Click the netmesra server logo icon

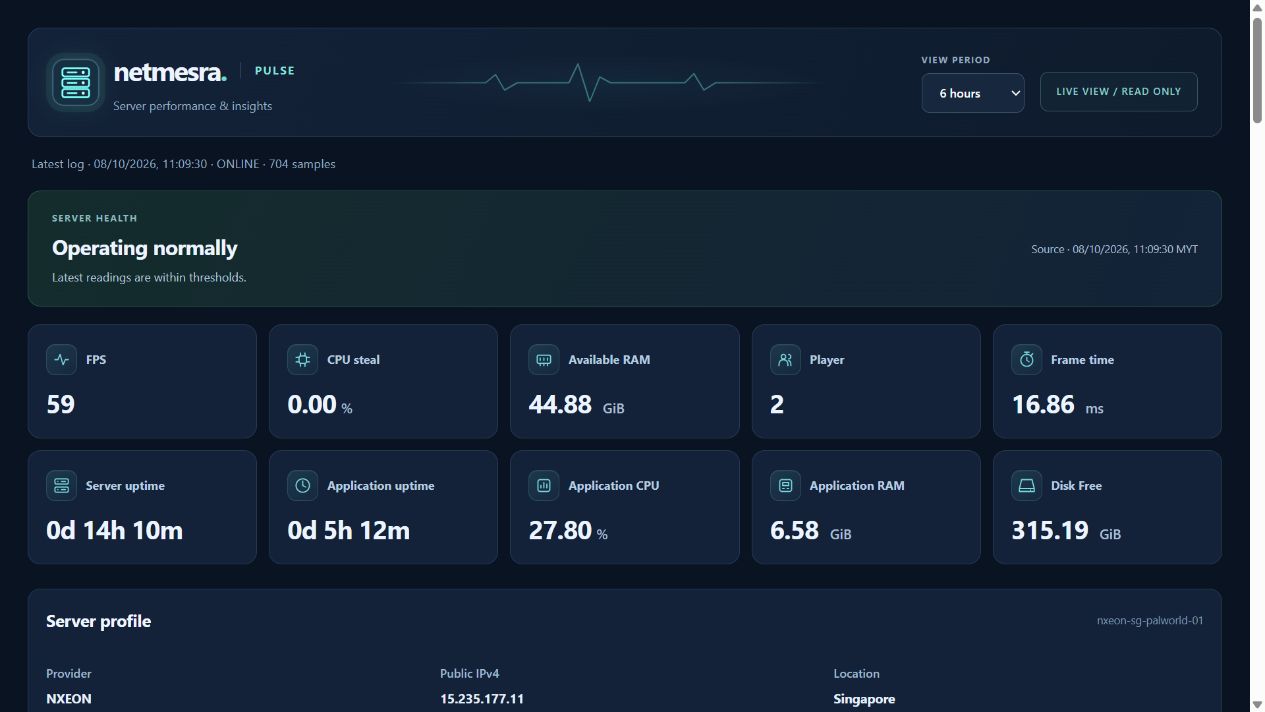[x=76, y=82]
